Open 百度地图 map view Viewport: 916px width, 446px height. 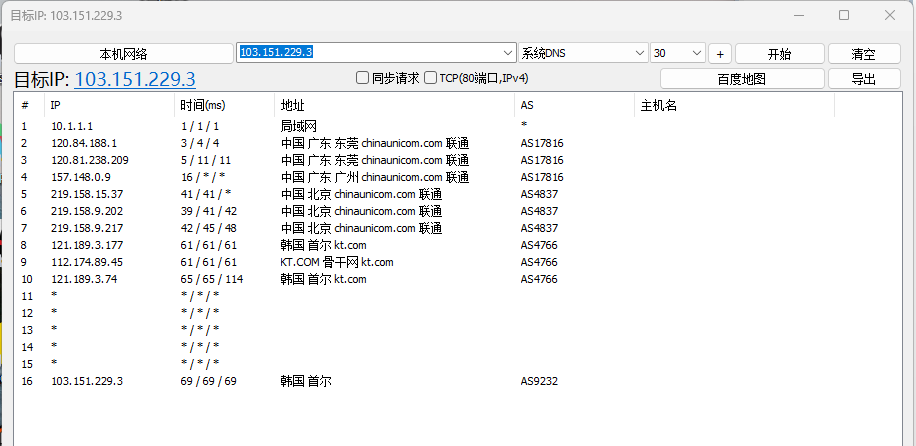(742, 78)
